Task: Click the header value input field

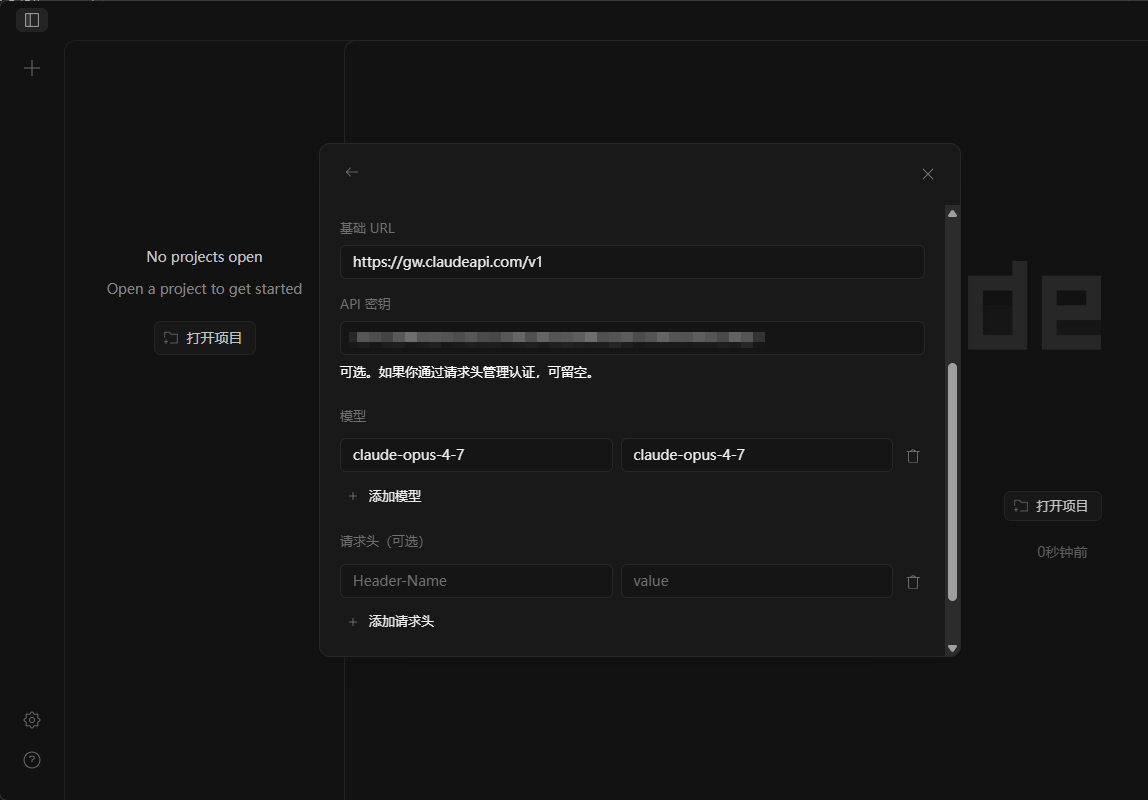Action: [x=756, y=581]
